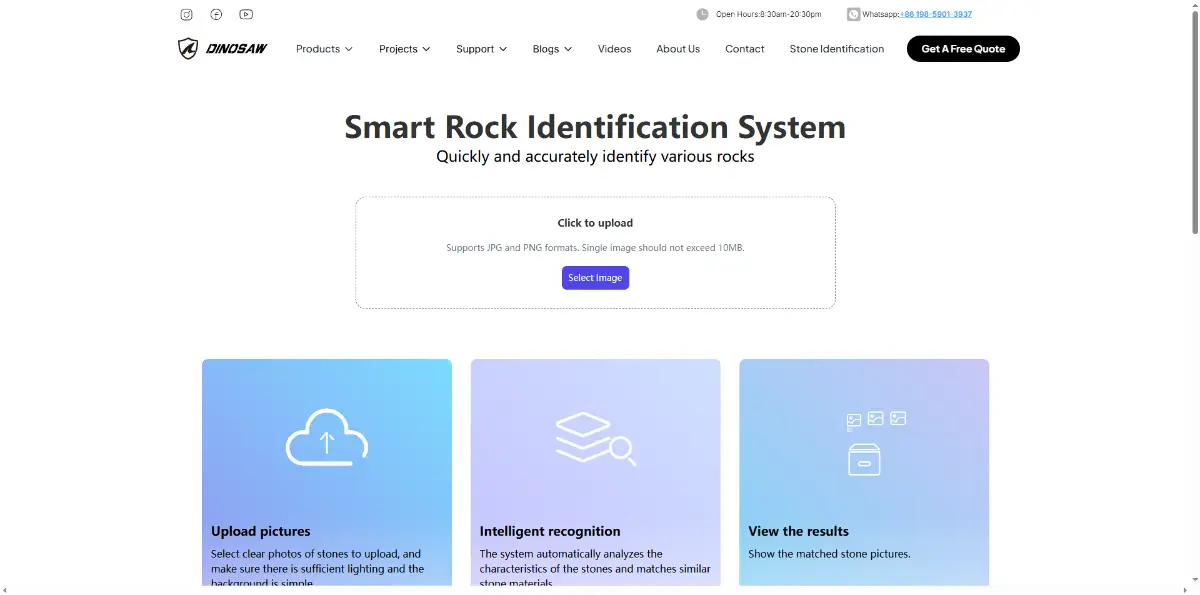Click the Dinosaw logo
This screenshot has height=595, width=1200.
pos(223,49)
